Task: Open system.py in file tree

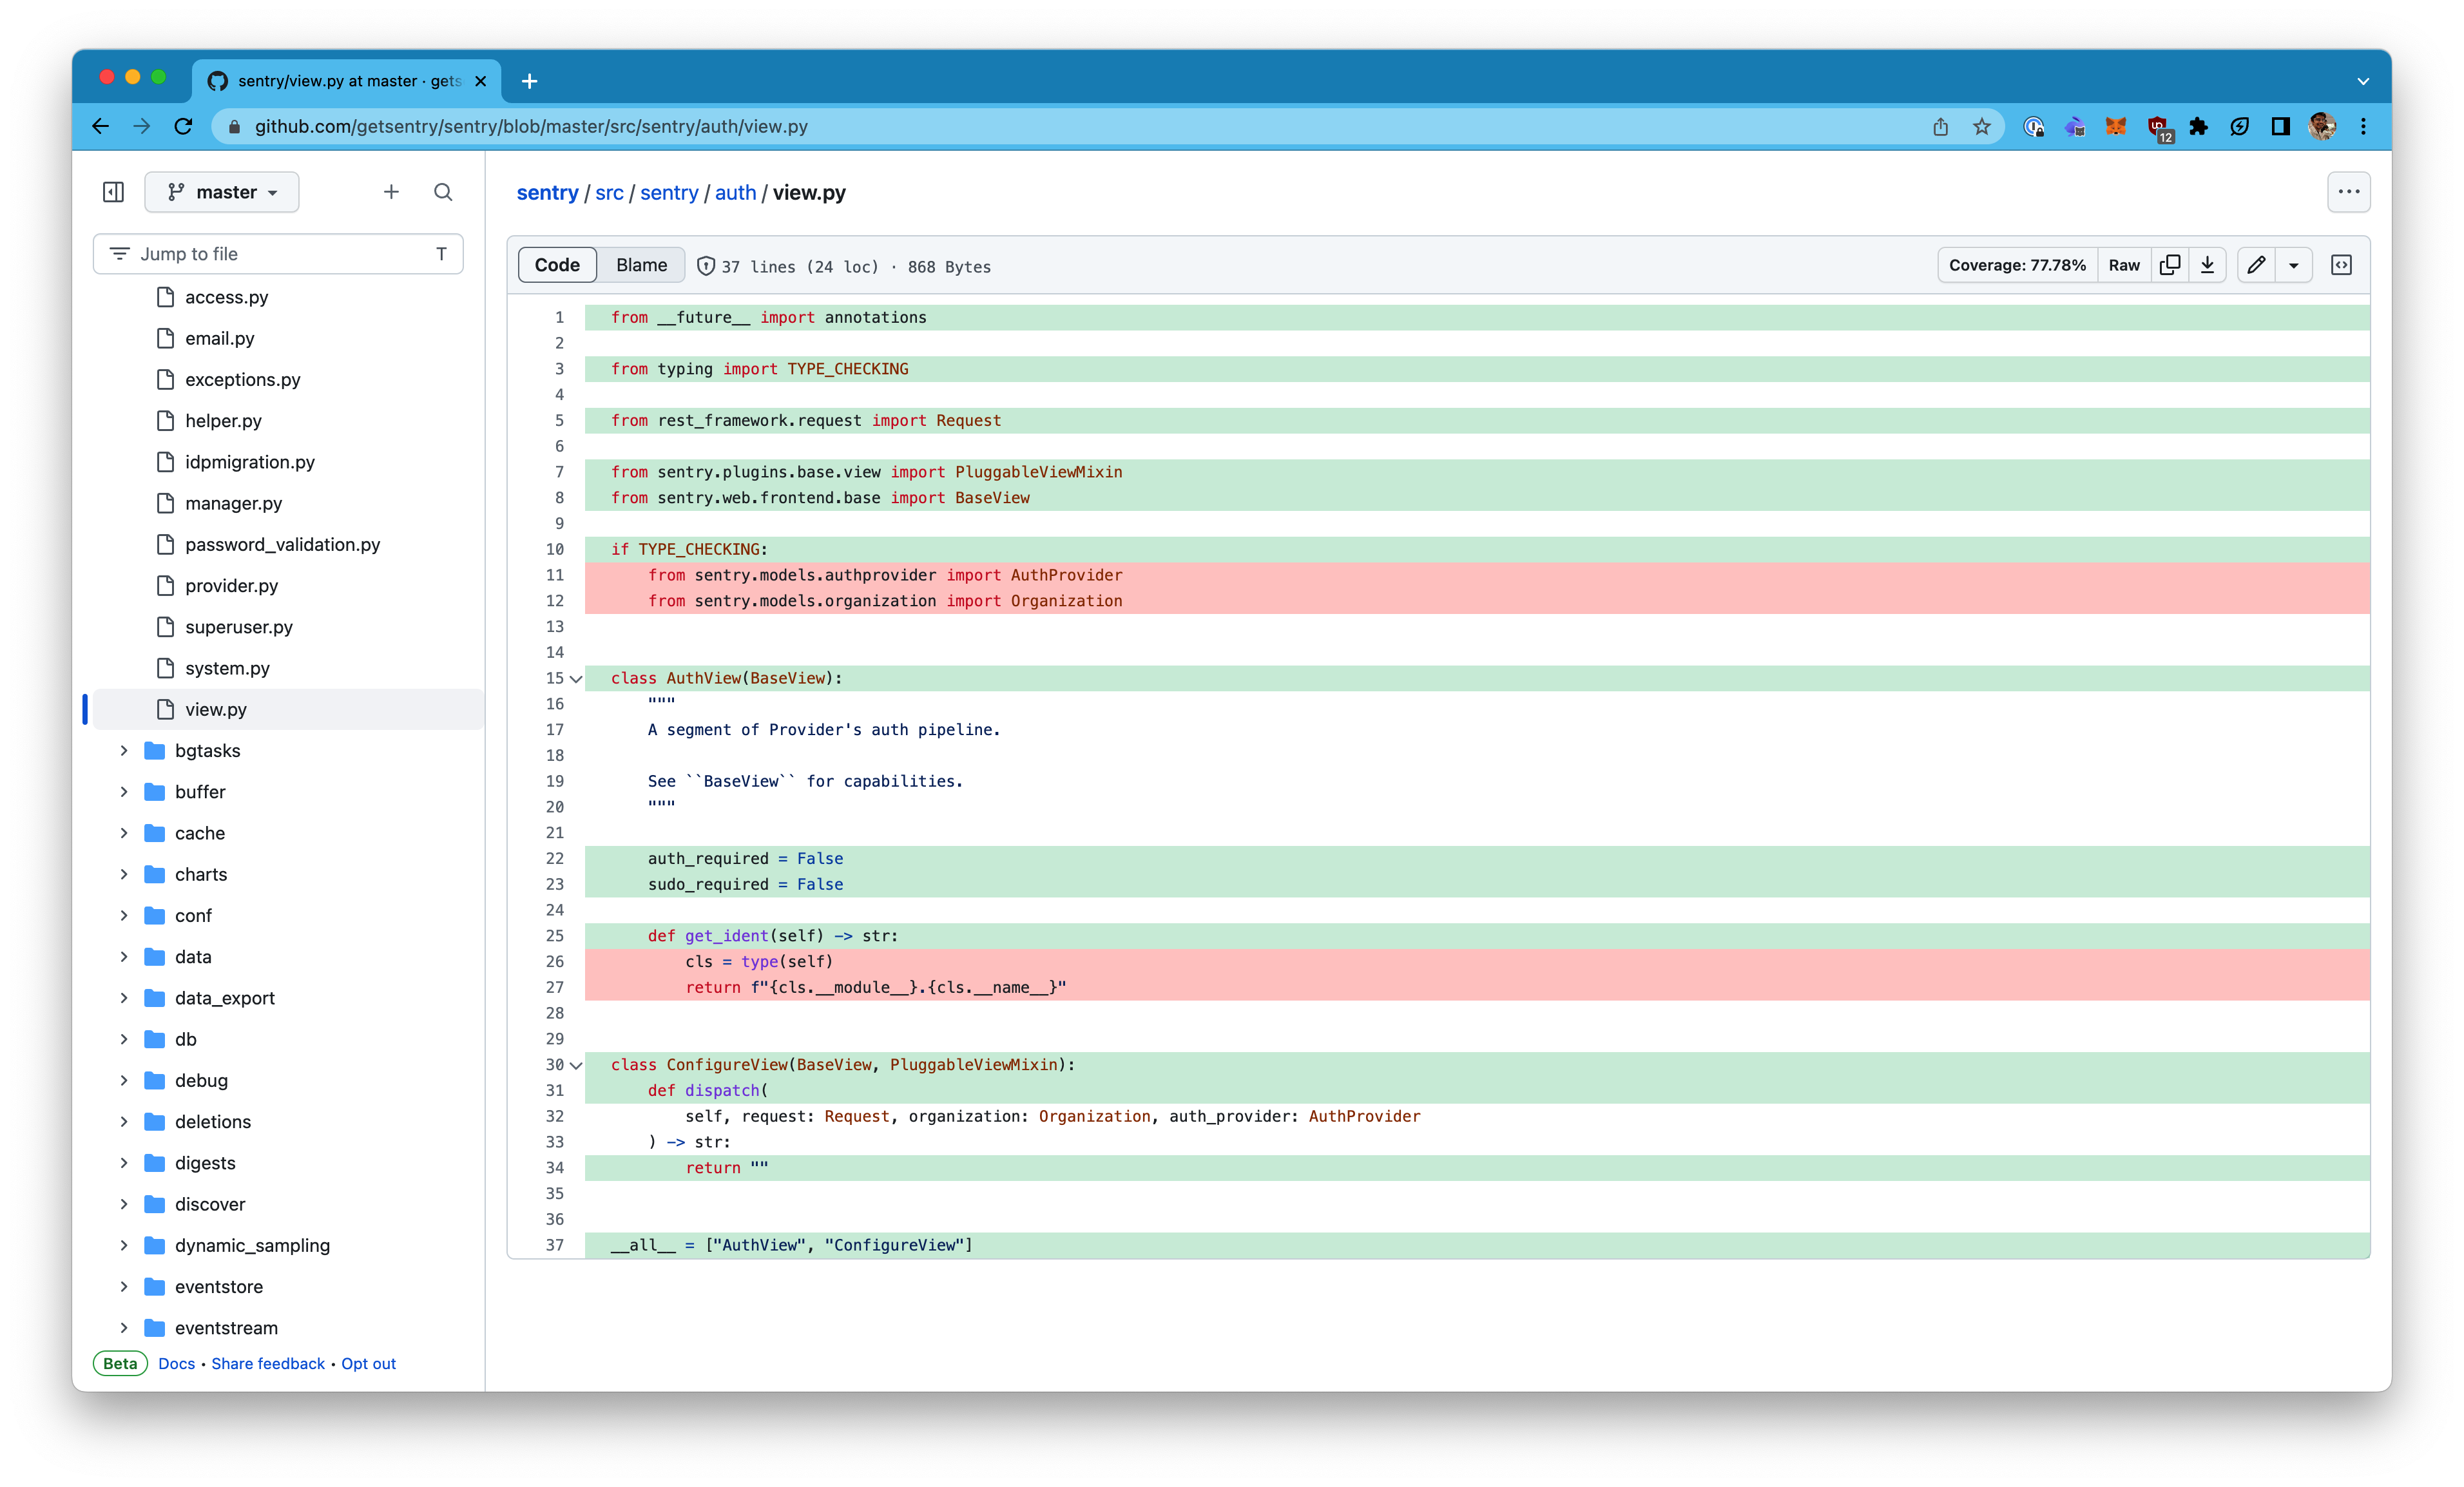Action: click(x=227, y=668)
